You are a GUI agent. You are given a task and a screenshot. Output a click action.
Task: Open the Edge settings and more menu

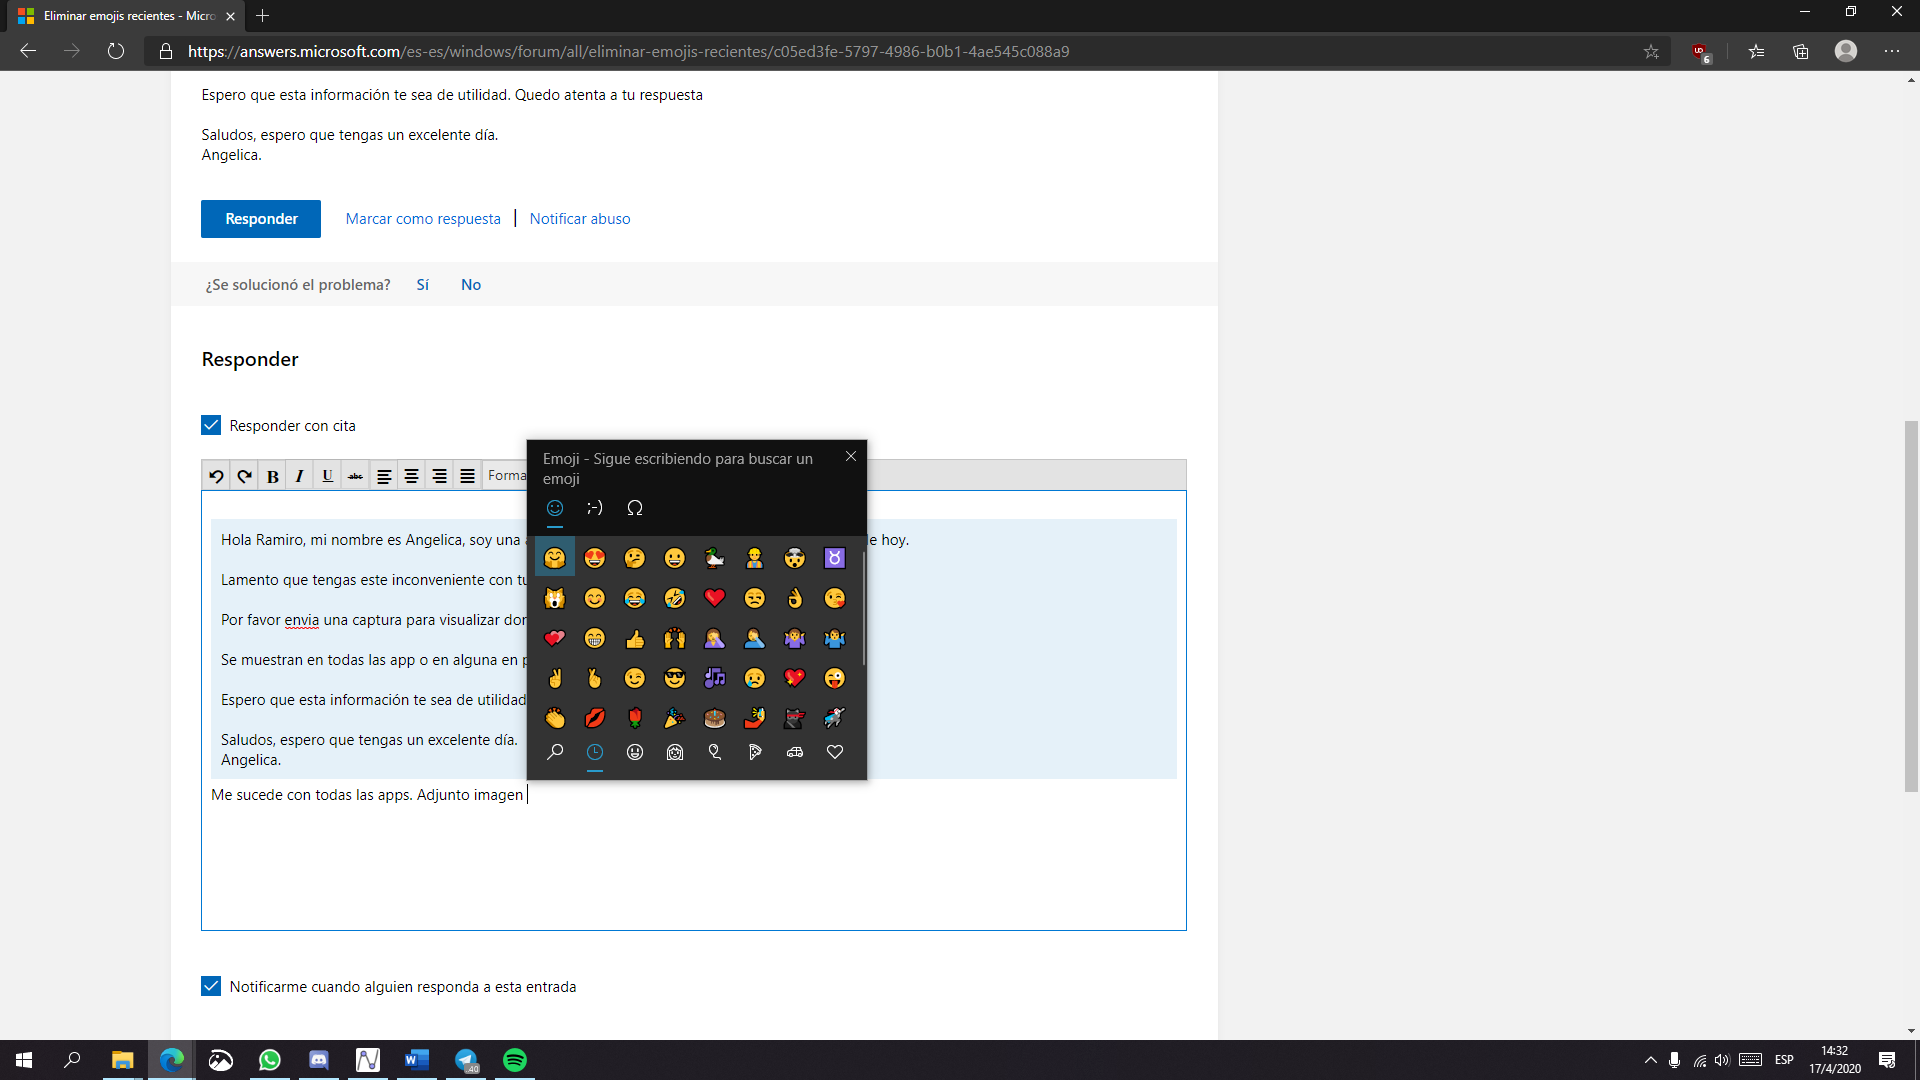click(x=1891, y=51)
